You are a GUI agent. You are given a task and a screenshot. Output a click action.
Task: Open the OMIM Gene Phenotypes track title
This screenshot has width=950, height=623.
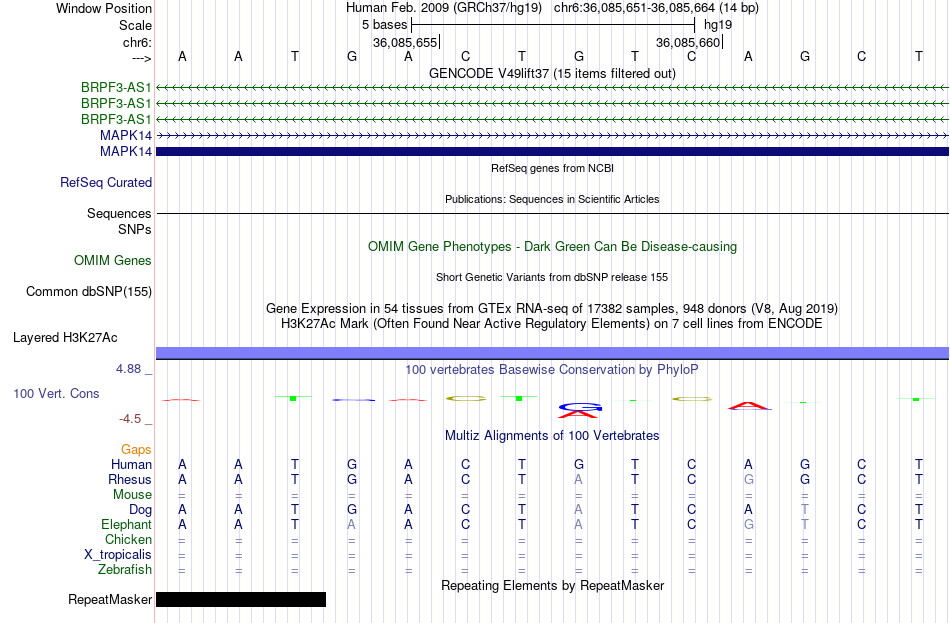tap(552, 247)
